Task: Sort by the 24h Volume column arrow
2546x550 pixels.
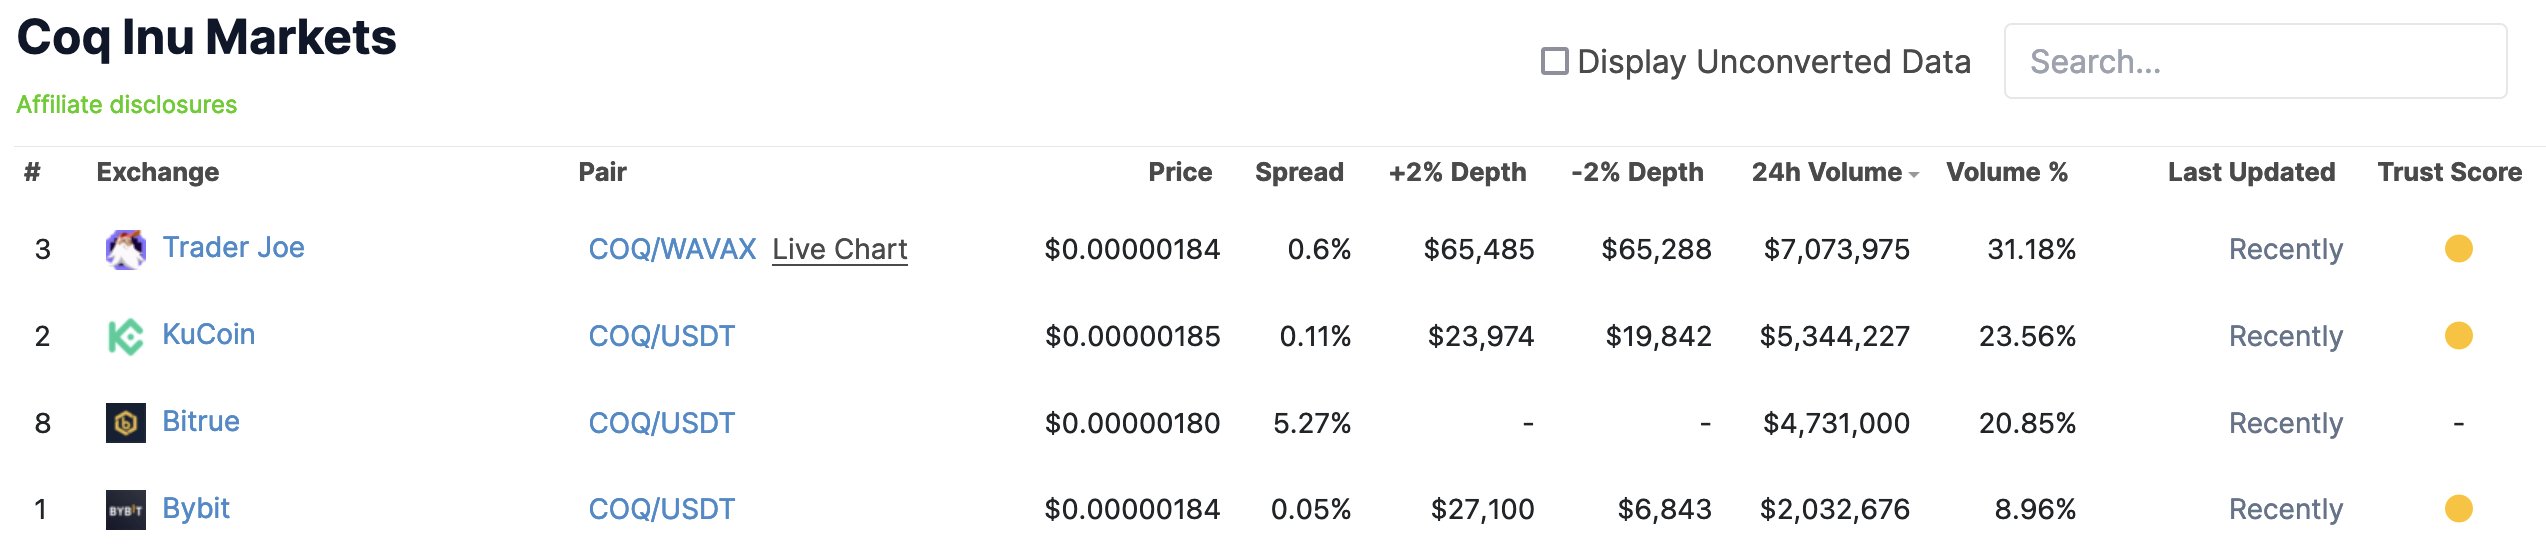Action: [x=1913, y=174]
